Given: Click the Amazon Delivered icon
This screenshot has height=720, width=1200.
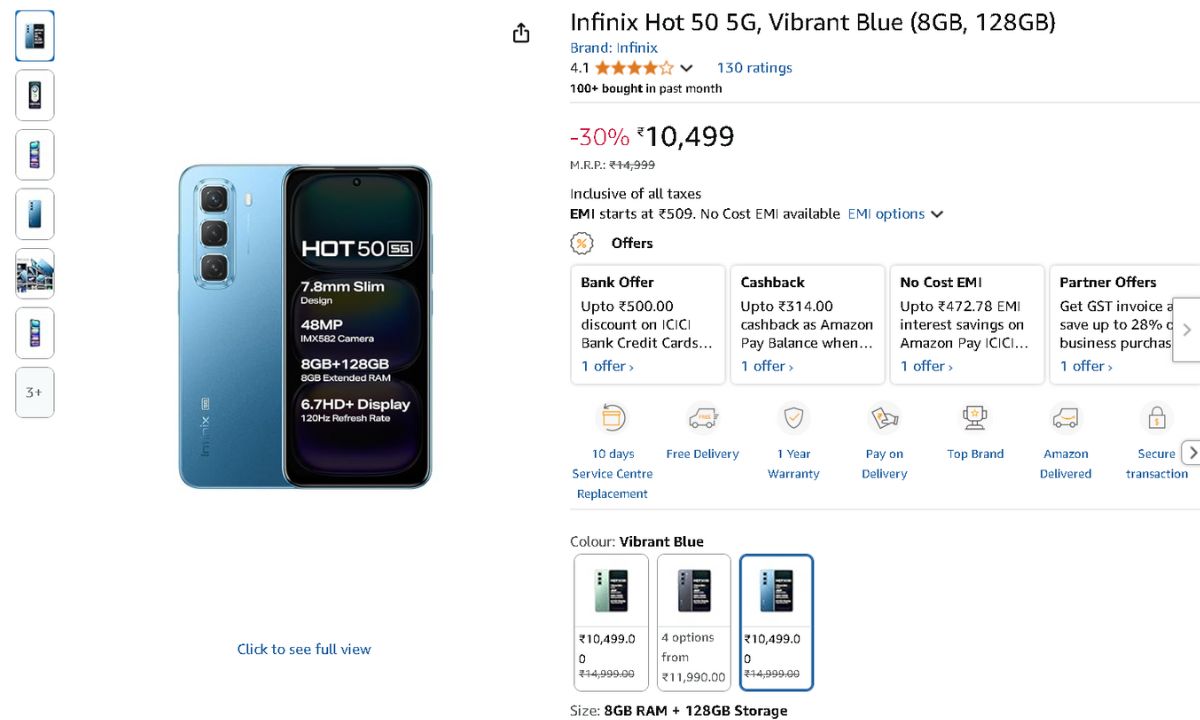Looking at the screenshot, I should [1065, 418].
